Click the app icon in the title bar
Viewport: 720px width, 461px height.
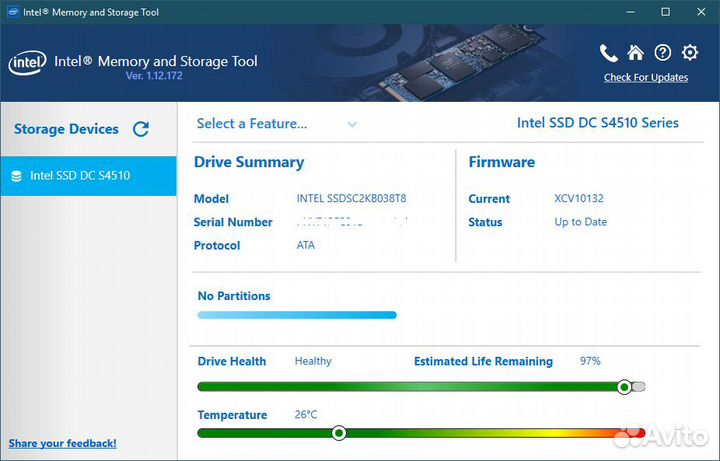coord(13,11)
